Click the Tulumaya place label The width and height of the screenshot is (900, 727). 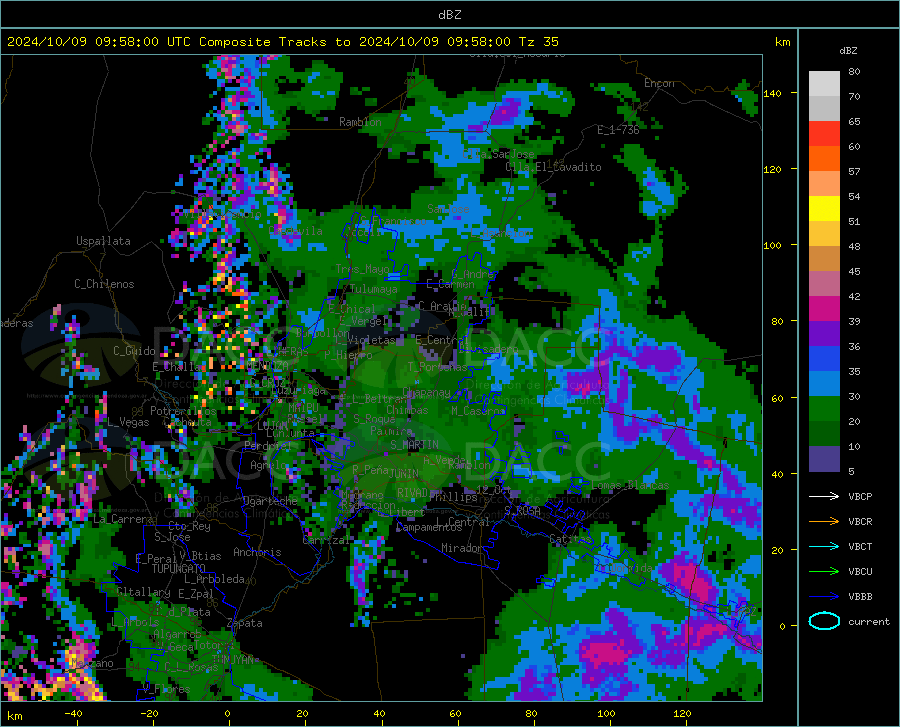tap(373, 289)
